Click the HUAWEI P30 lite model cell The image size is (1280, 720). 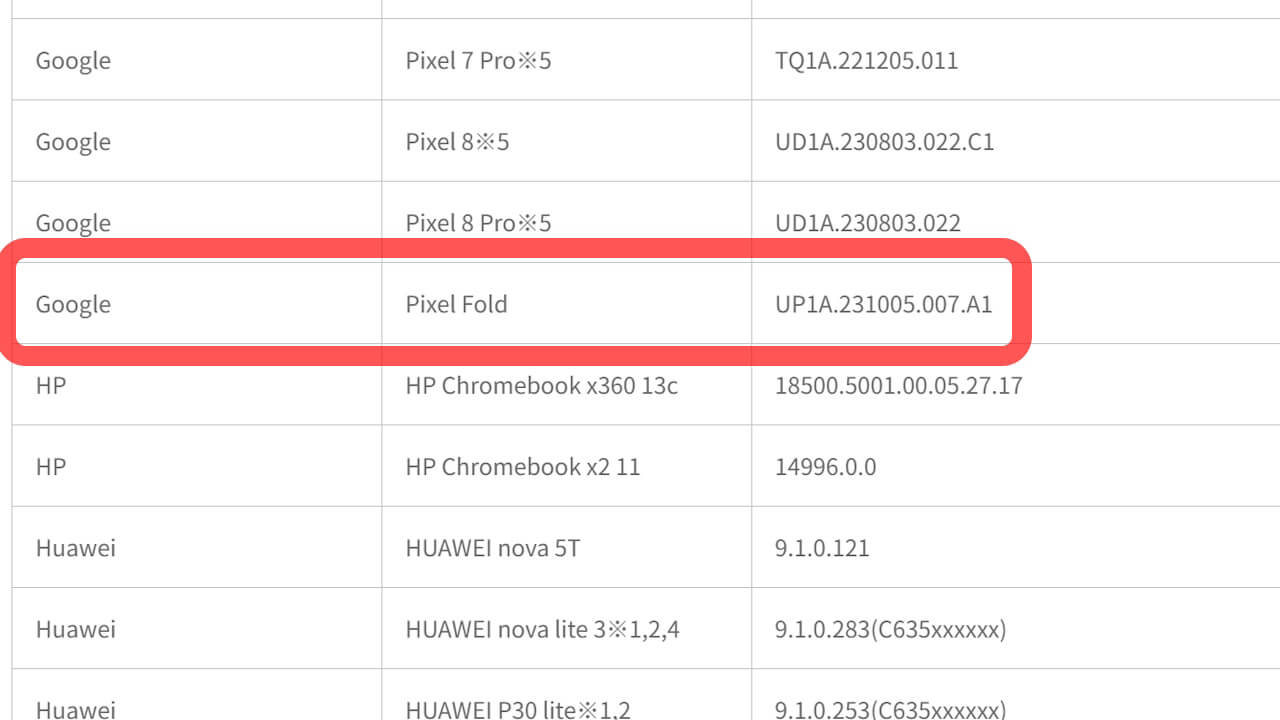pos(518,709)
